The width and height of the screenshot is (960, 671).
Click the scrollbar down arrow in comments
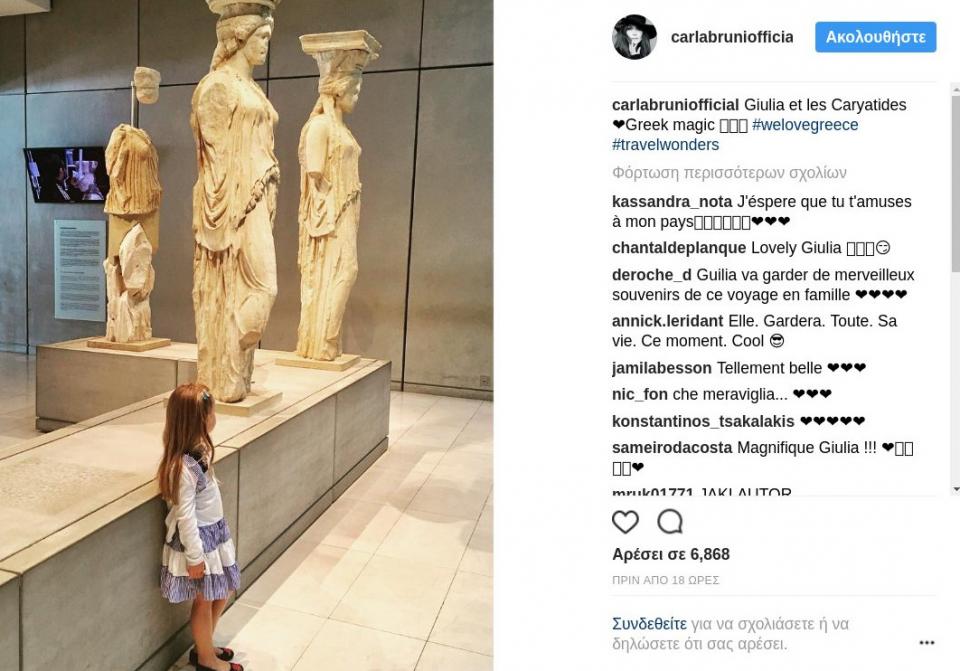pos(956,490)
